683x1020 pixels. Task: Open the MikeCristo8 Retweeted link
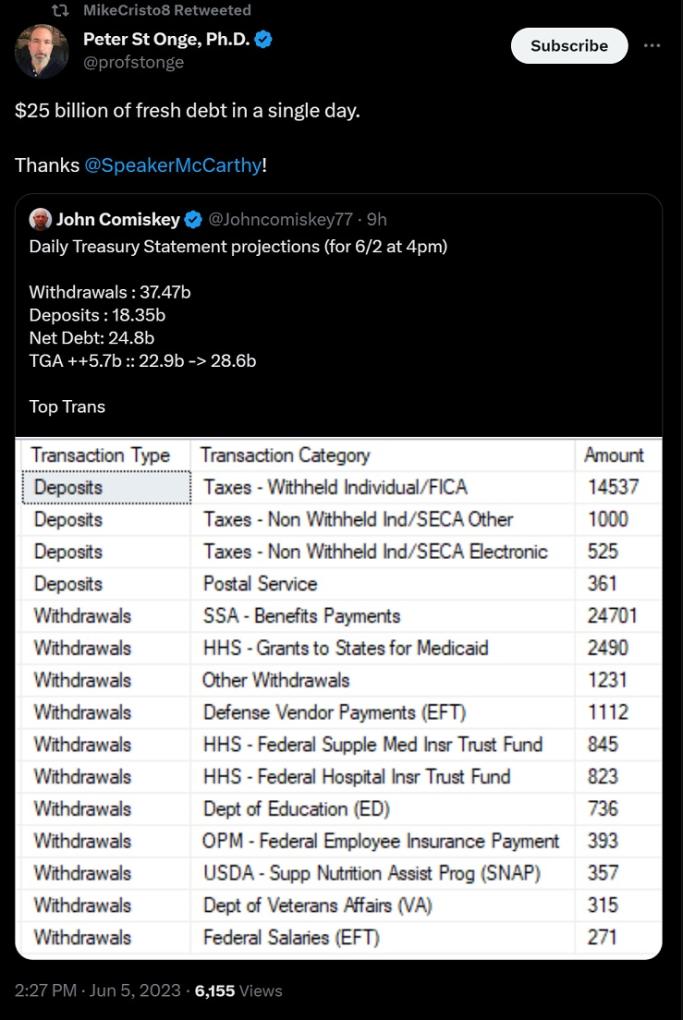(x=167, y=10)
